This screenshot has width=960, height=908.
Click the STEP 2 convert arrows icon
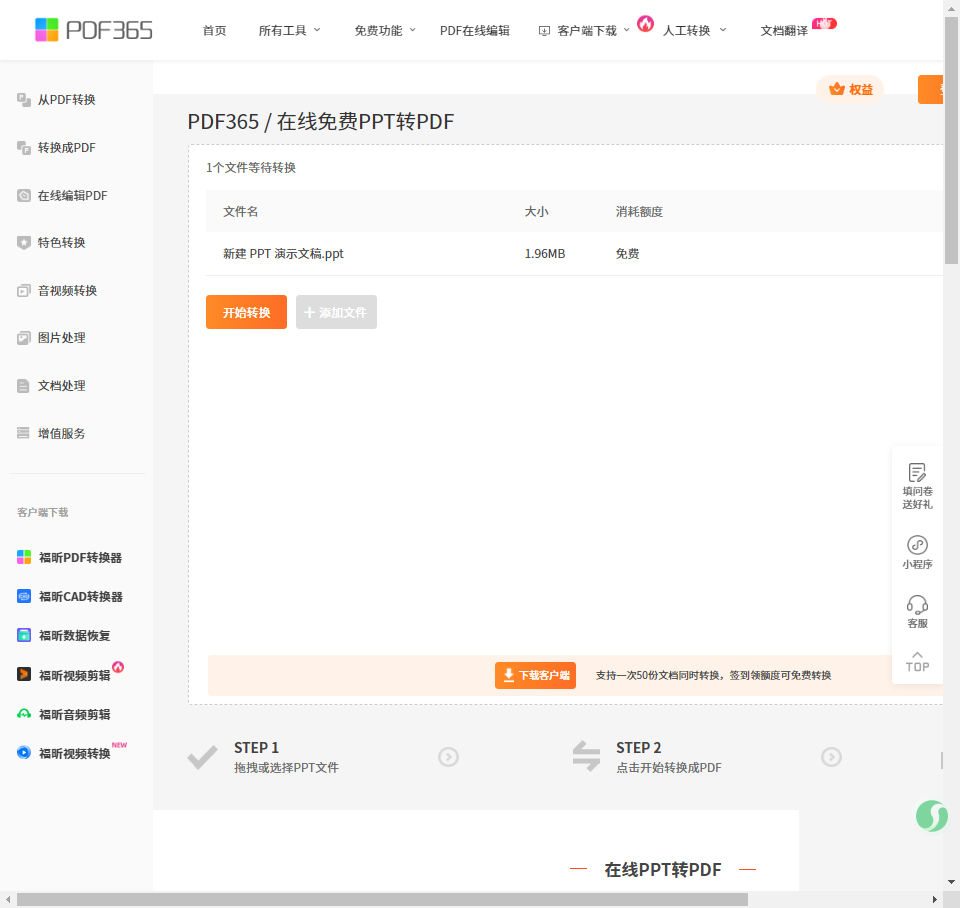[x=586, y=756]
